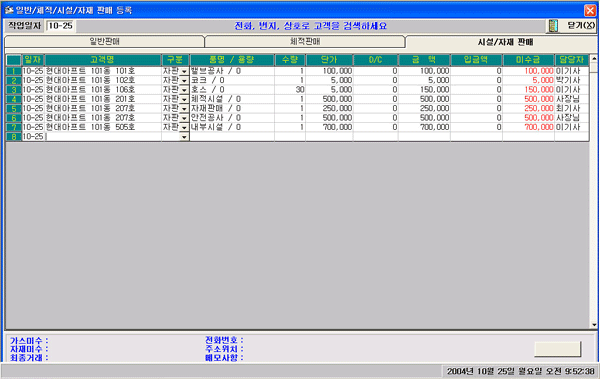Screen dimensions: 600x379
Task: Click customer cell 현대아파트 101동 106호
Action: [x=103, y=90]
